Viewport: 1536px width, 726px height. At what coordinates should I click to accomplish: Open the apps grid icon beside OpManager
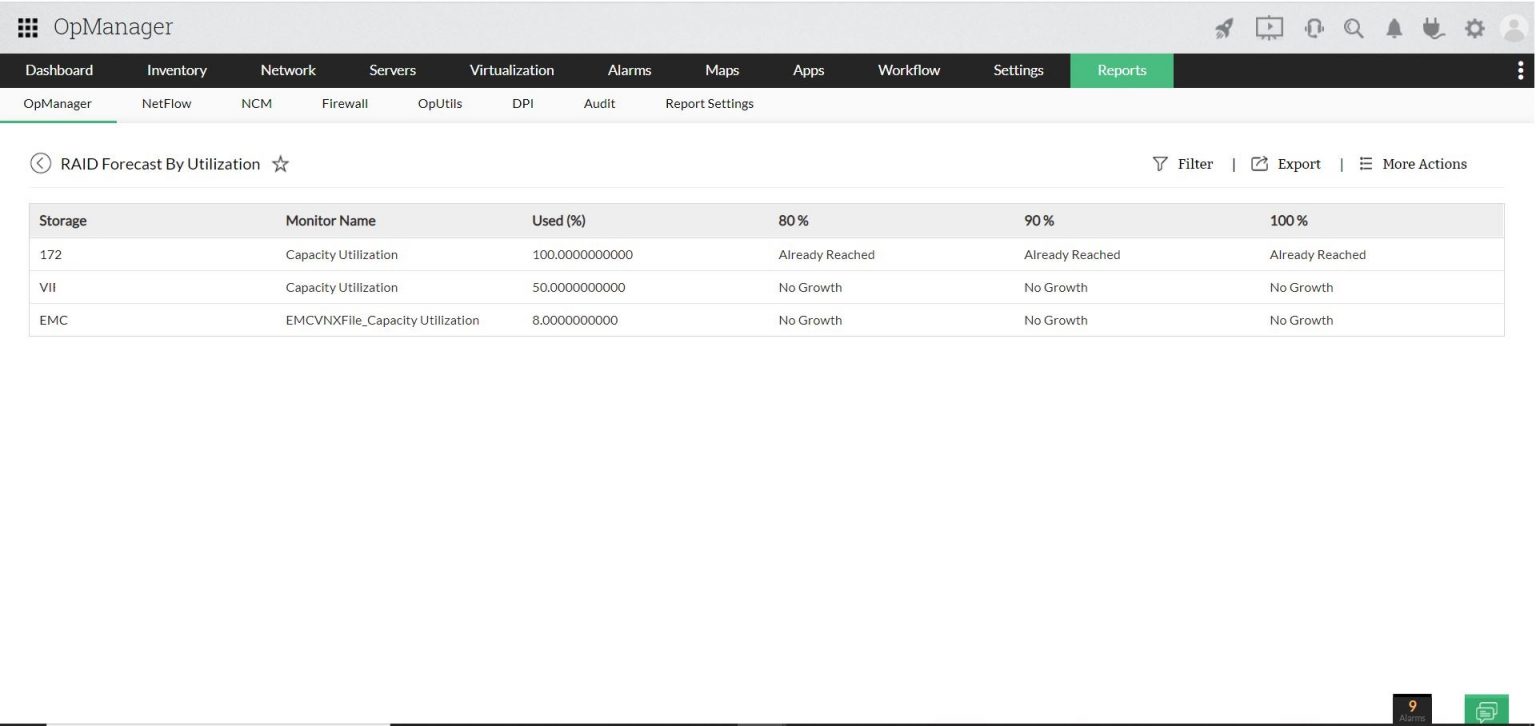(28, 27)
